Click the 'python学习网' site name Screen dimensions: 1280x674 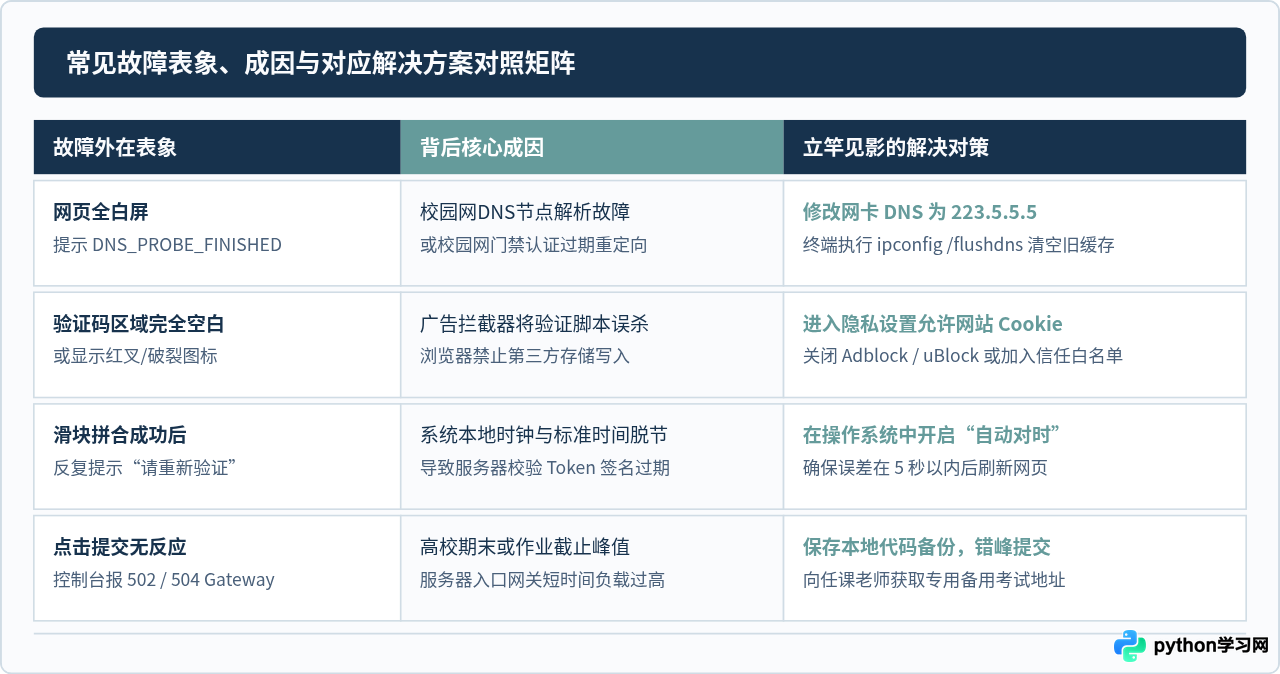pos(1211,646)
